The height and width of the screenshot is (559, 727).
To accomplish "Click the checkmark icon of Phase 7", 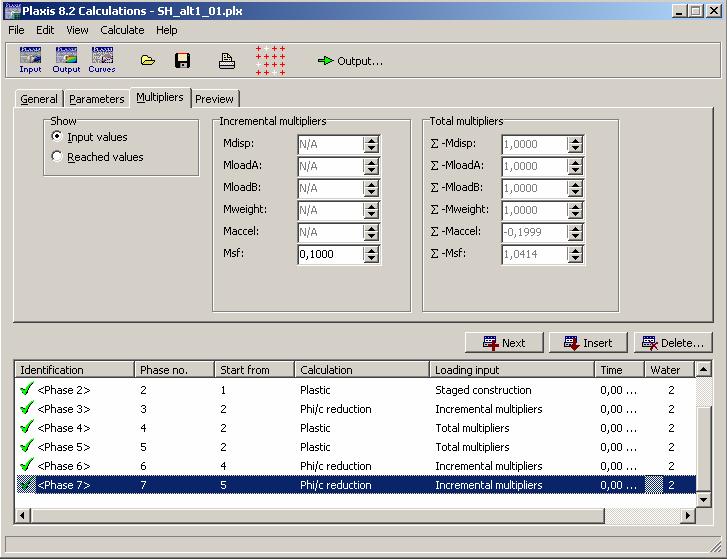I will tap(27, 484).
